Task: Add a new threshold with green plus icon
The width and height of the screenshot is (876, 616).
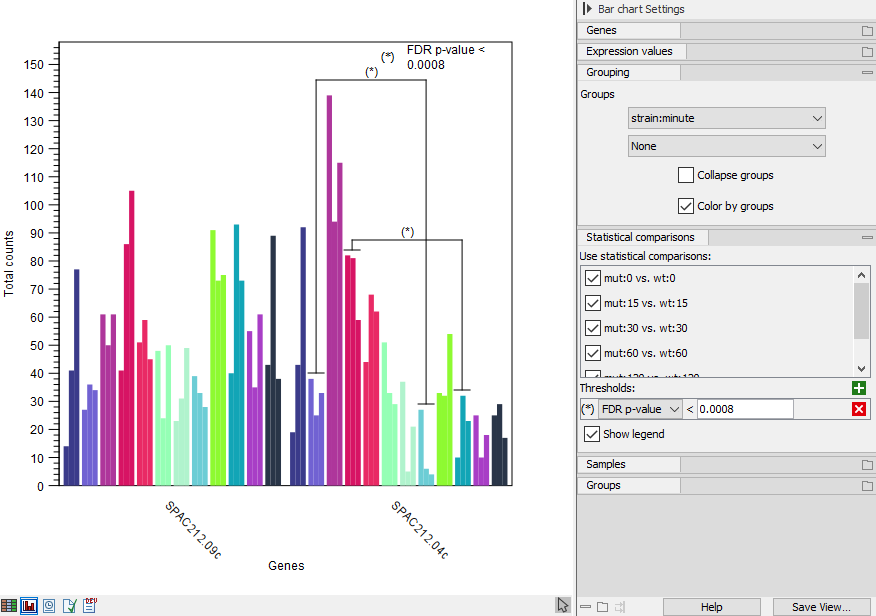Action: coord(858,388)
